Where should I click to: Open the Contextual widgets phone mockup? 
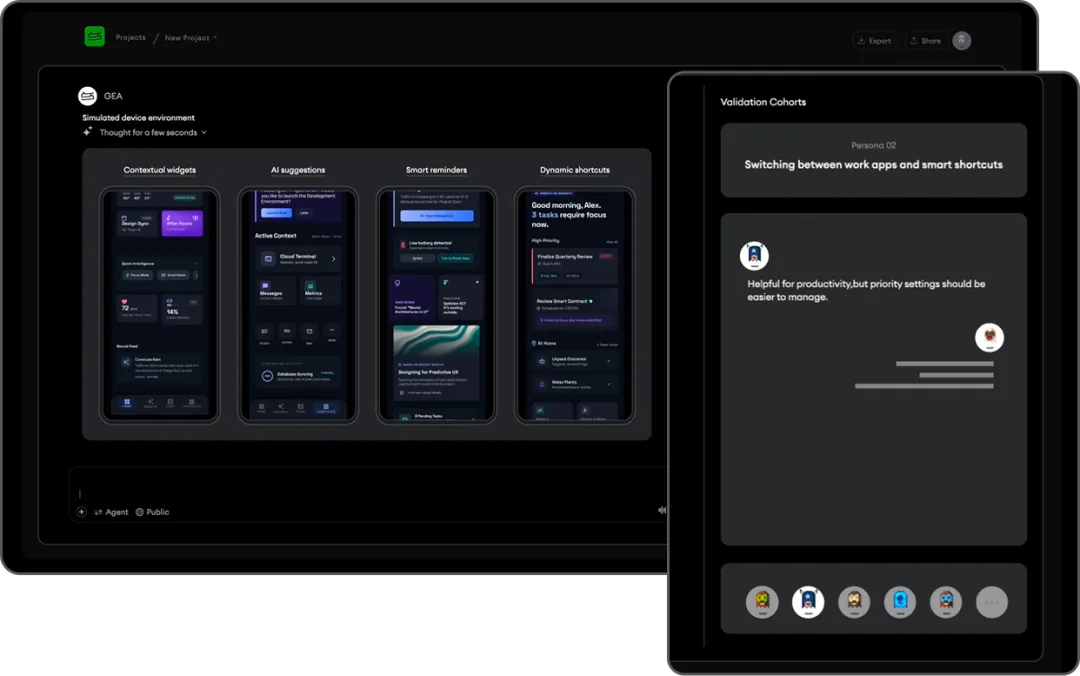click(160, 305)
